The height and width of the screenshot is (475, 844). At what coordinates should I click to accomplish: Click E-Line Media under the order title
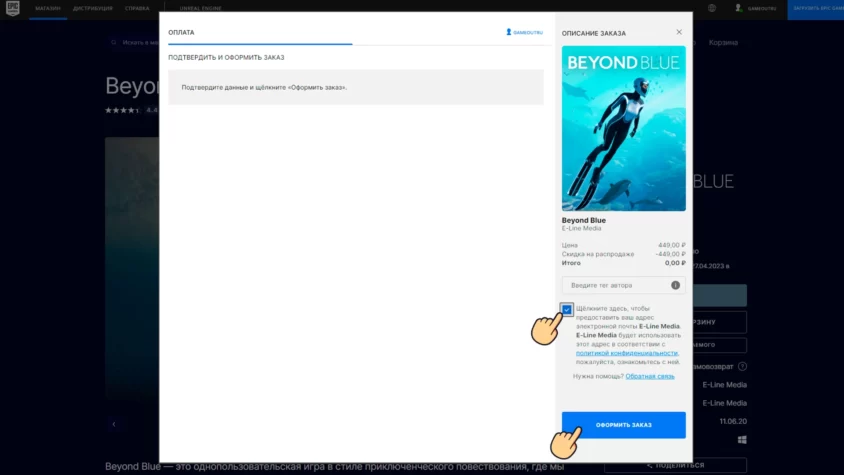[x=581, y=228]
